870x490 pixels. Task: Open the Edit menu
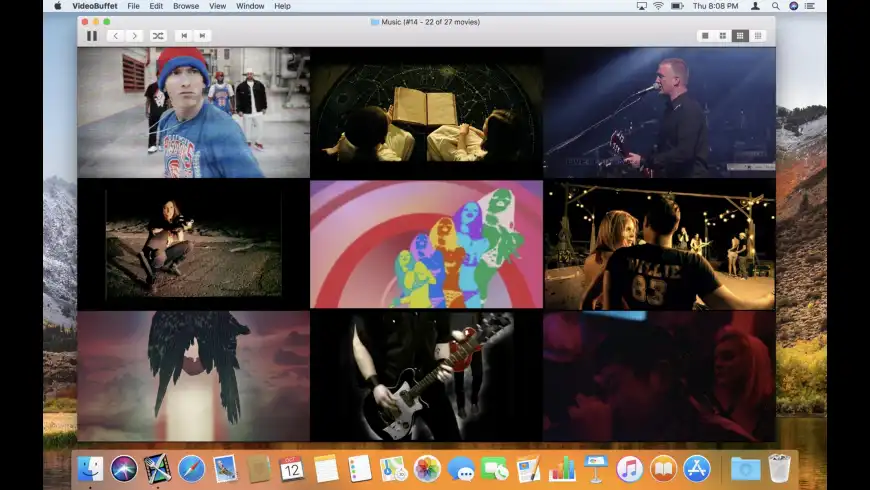coord(156,6)
